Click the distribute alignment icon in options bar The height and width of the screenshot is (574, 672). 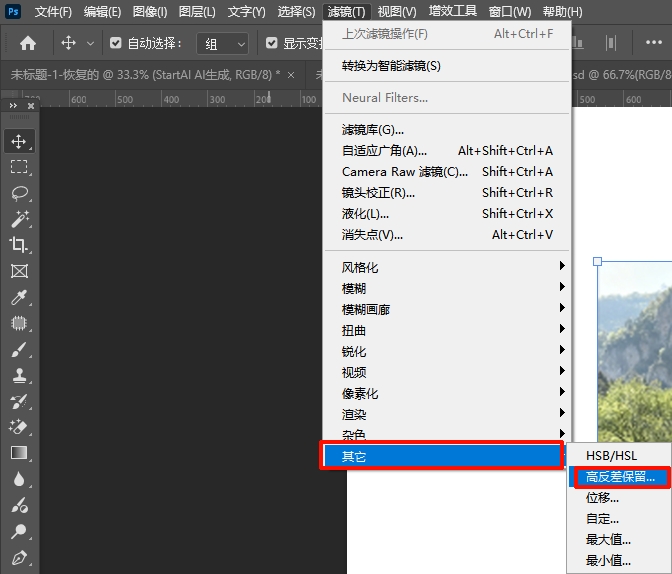(611, 43)
